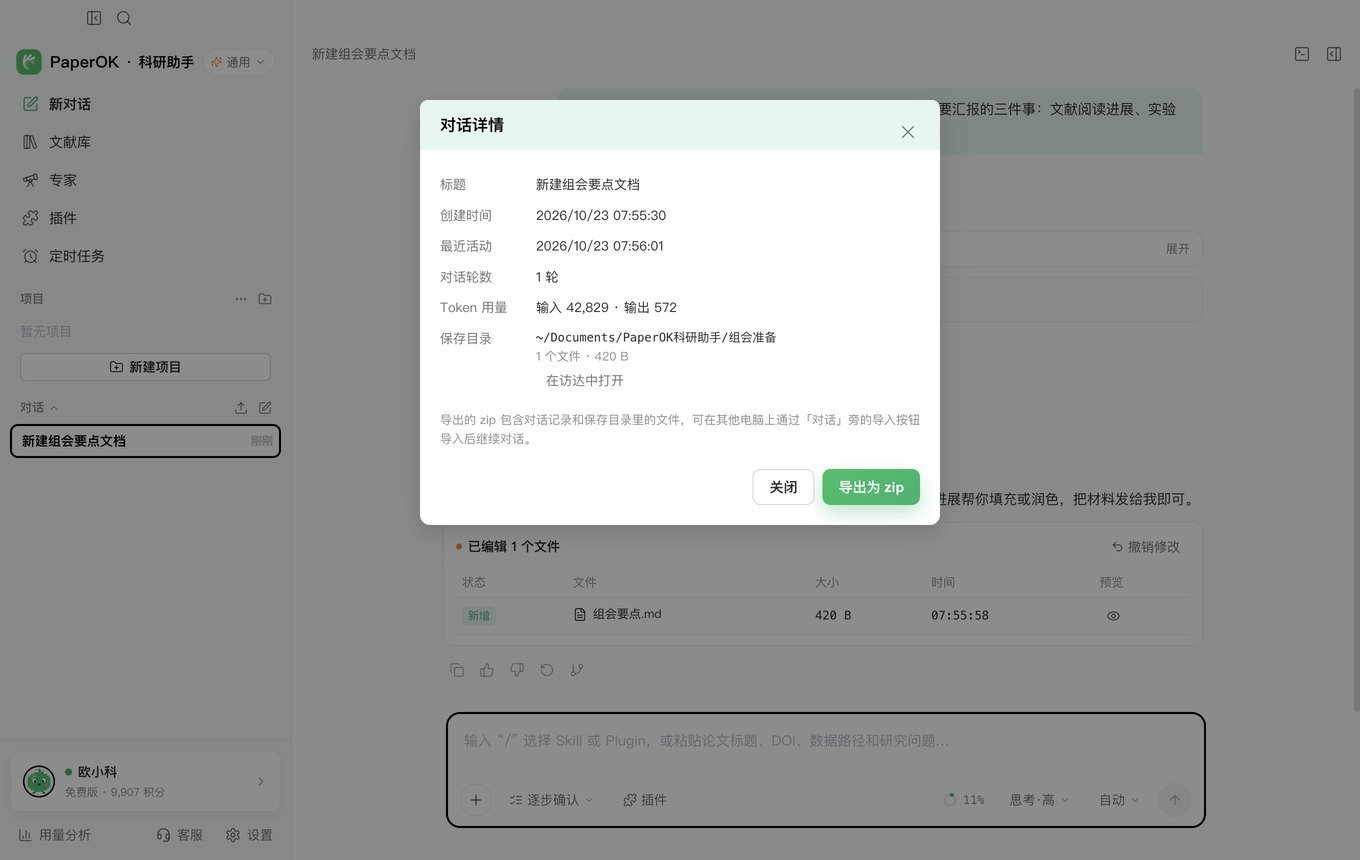
Task: Open the 欧小科 account menu
Action: coord(145,781)
